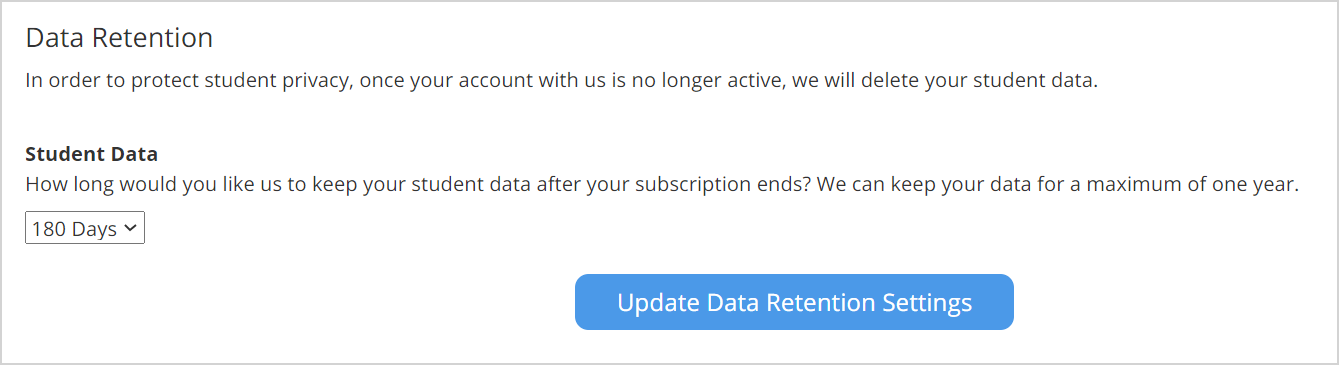
Task: Expand the Student Data duration combo box
Action: (x=85, y=229)
